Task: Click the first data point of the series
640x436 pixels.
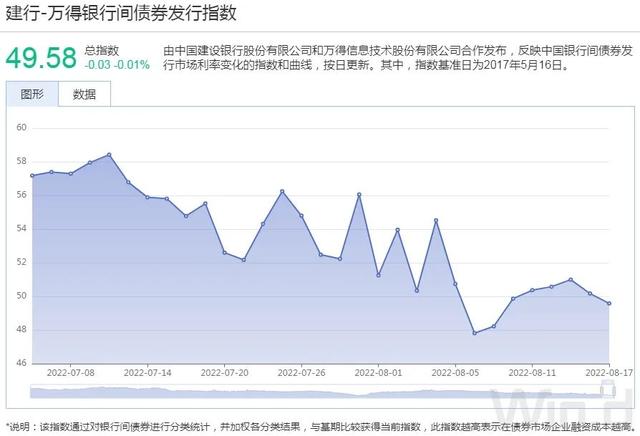Action: pos(32,176)
